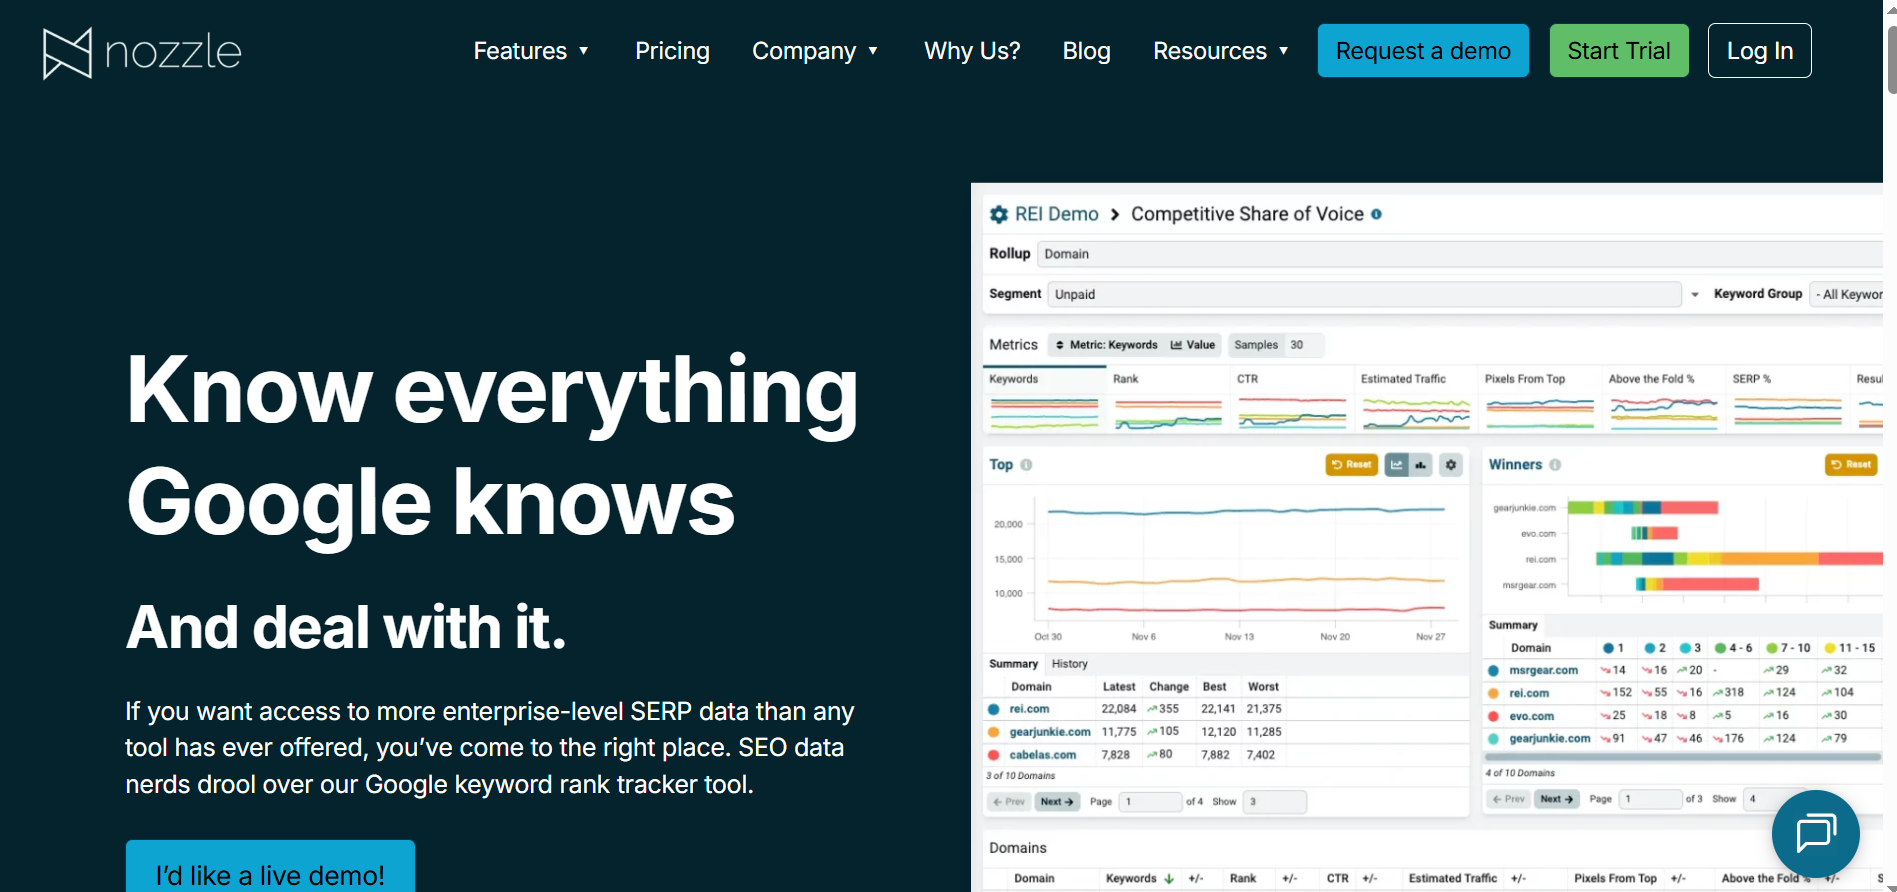This screenshot has height=892, width=1897.
Task: Click Request a demo button
Action: coord(1423,51)
